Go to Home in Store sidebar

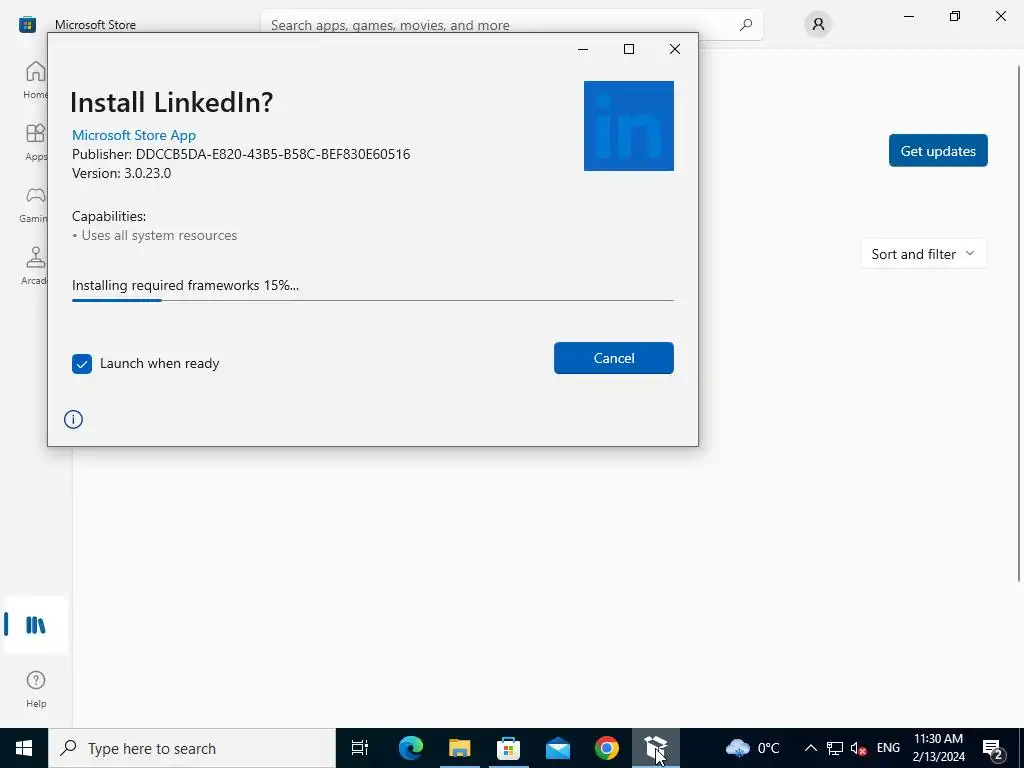coord(35,80)
